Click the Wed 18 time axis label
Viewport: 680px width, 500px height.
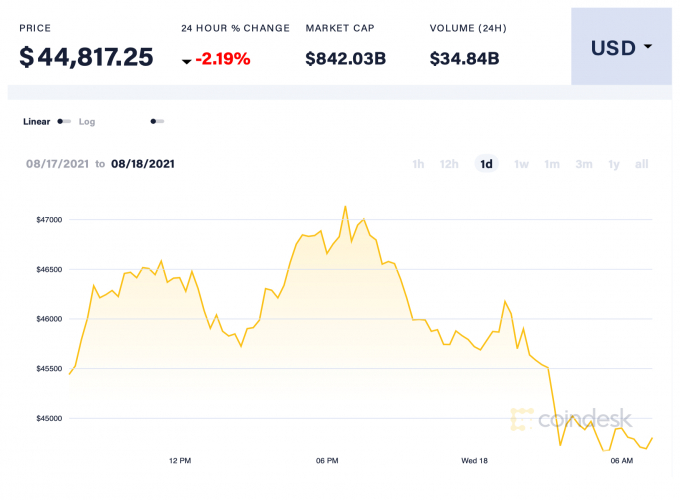[474, 461]
